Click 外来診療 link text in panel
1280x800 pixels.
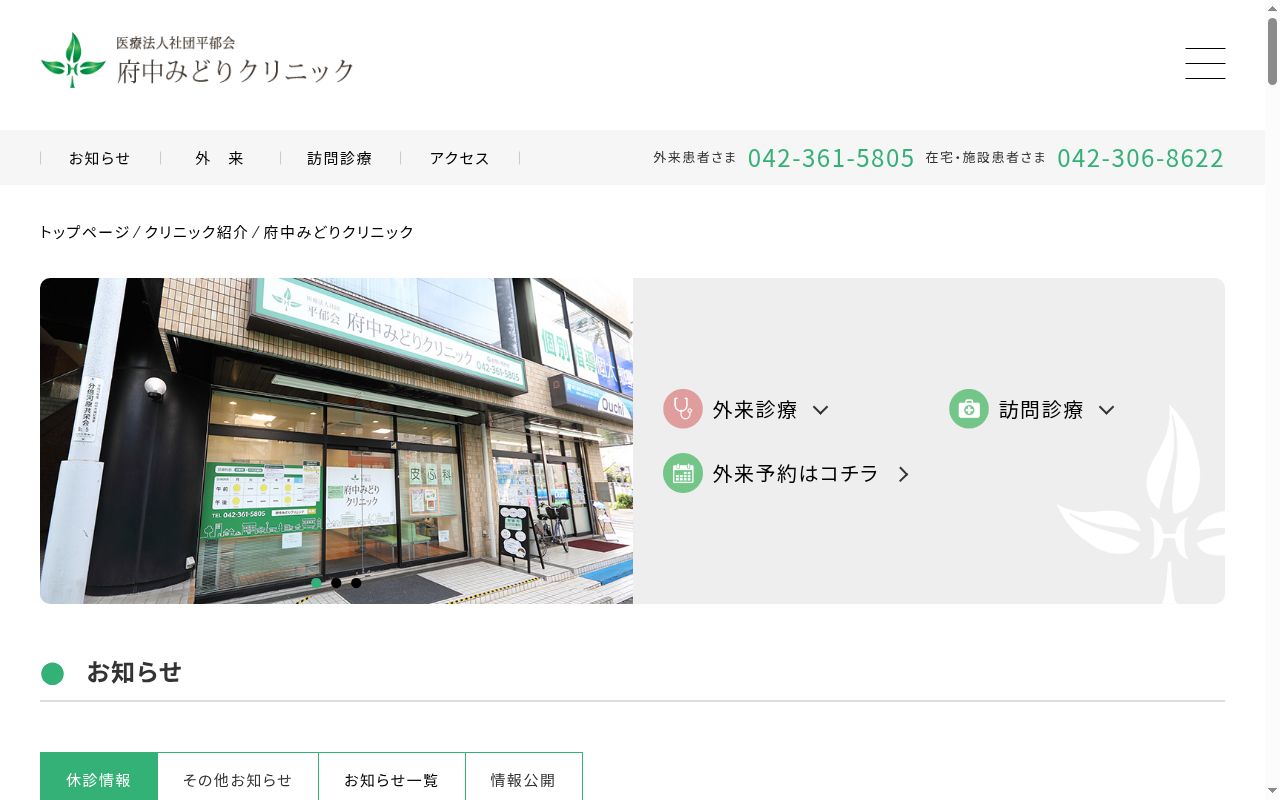(755, 410)
